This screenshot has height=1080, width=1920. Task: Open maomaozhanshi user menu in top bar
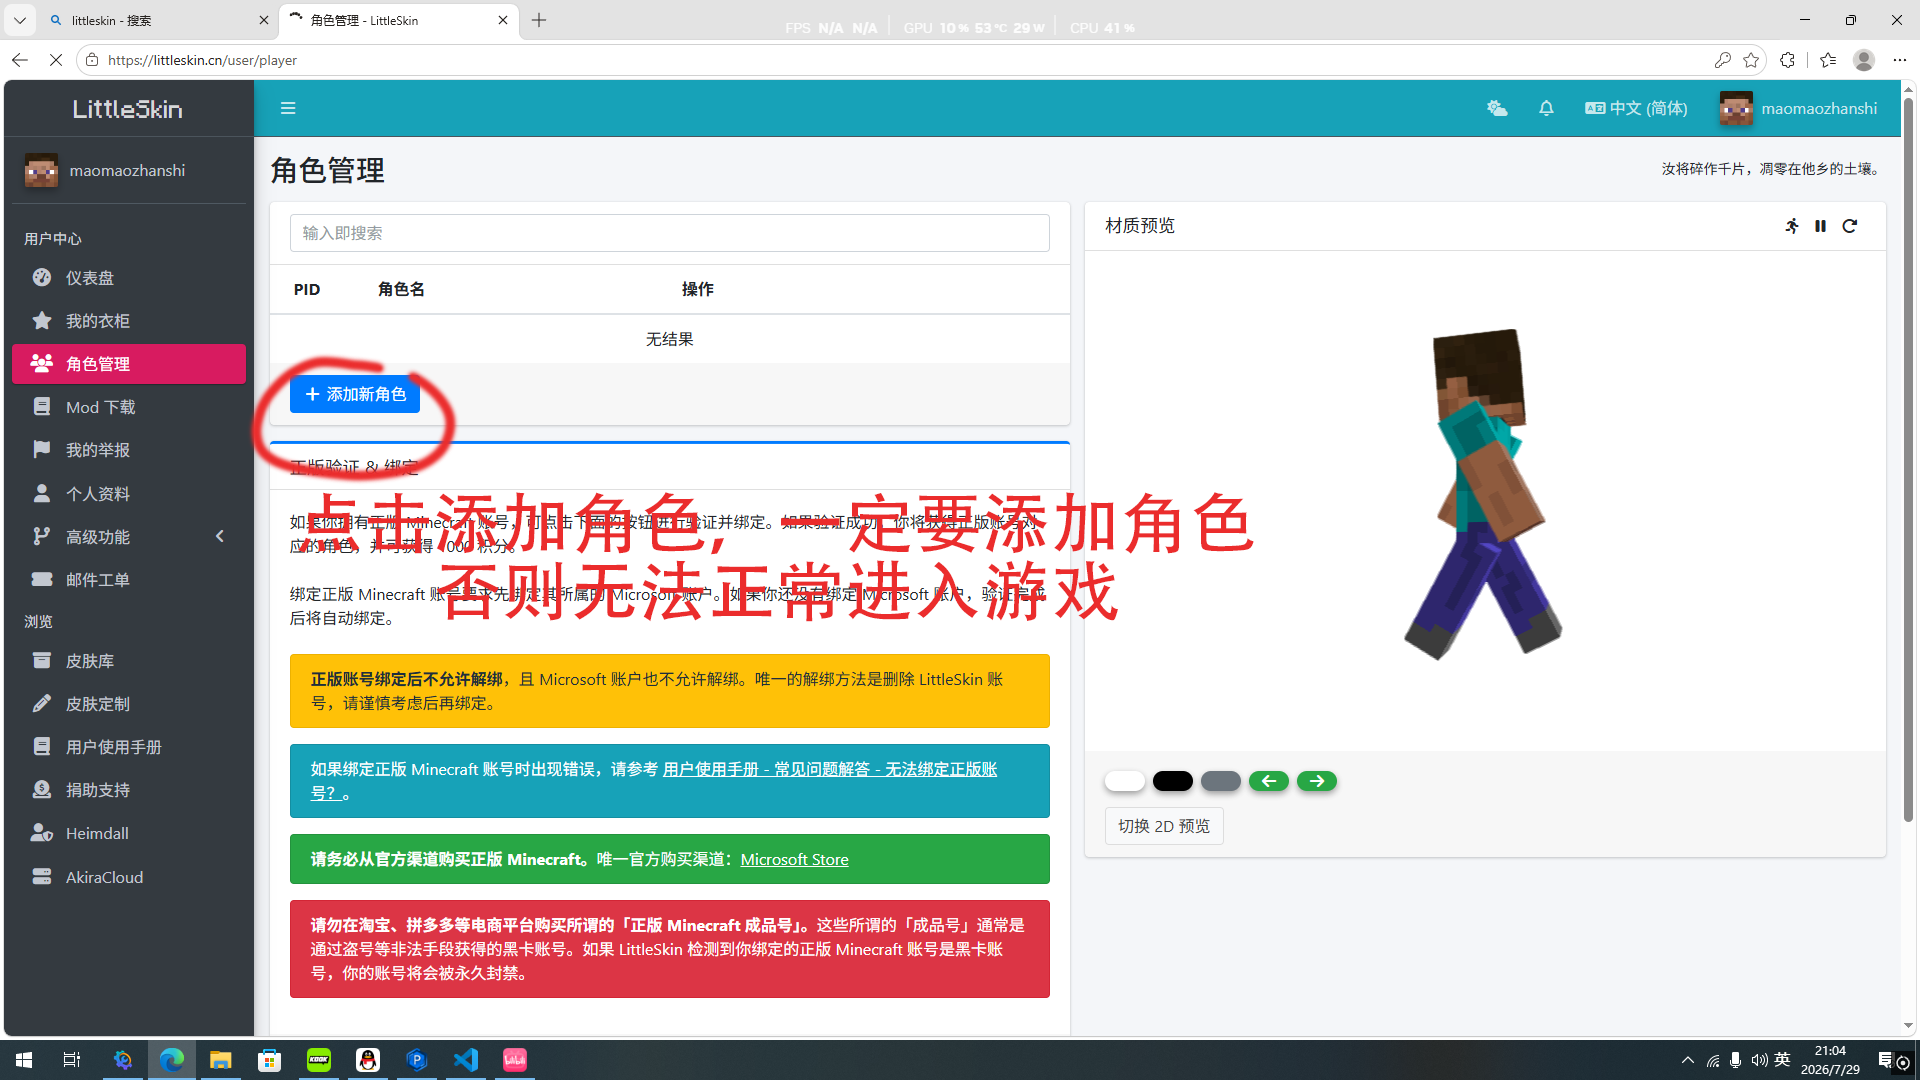pyautogui.click(x=1799, y=108)
